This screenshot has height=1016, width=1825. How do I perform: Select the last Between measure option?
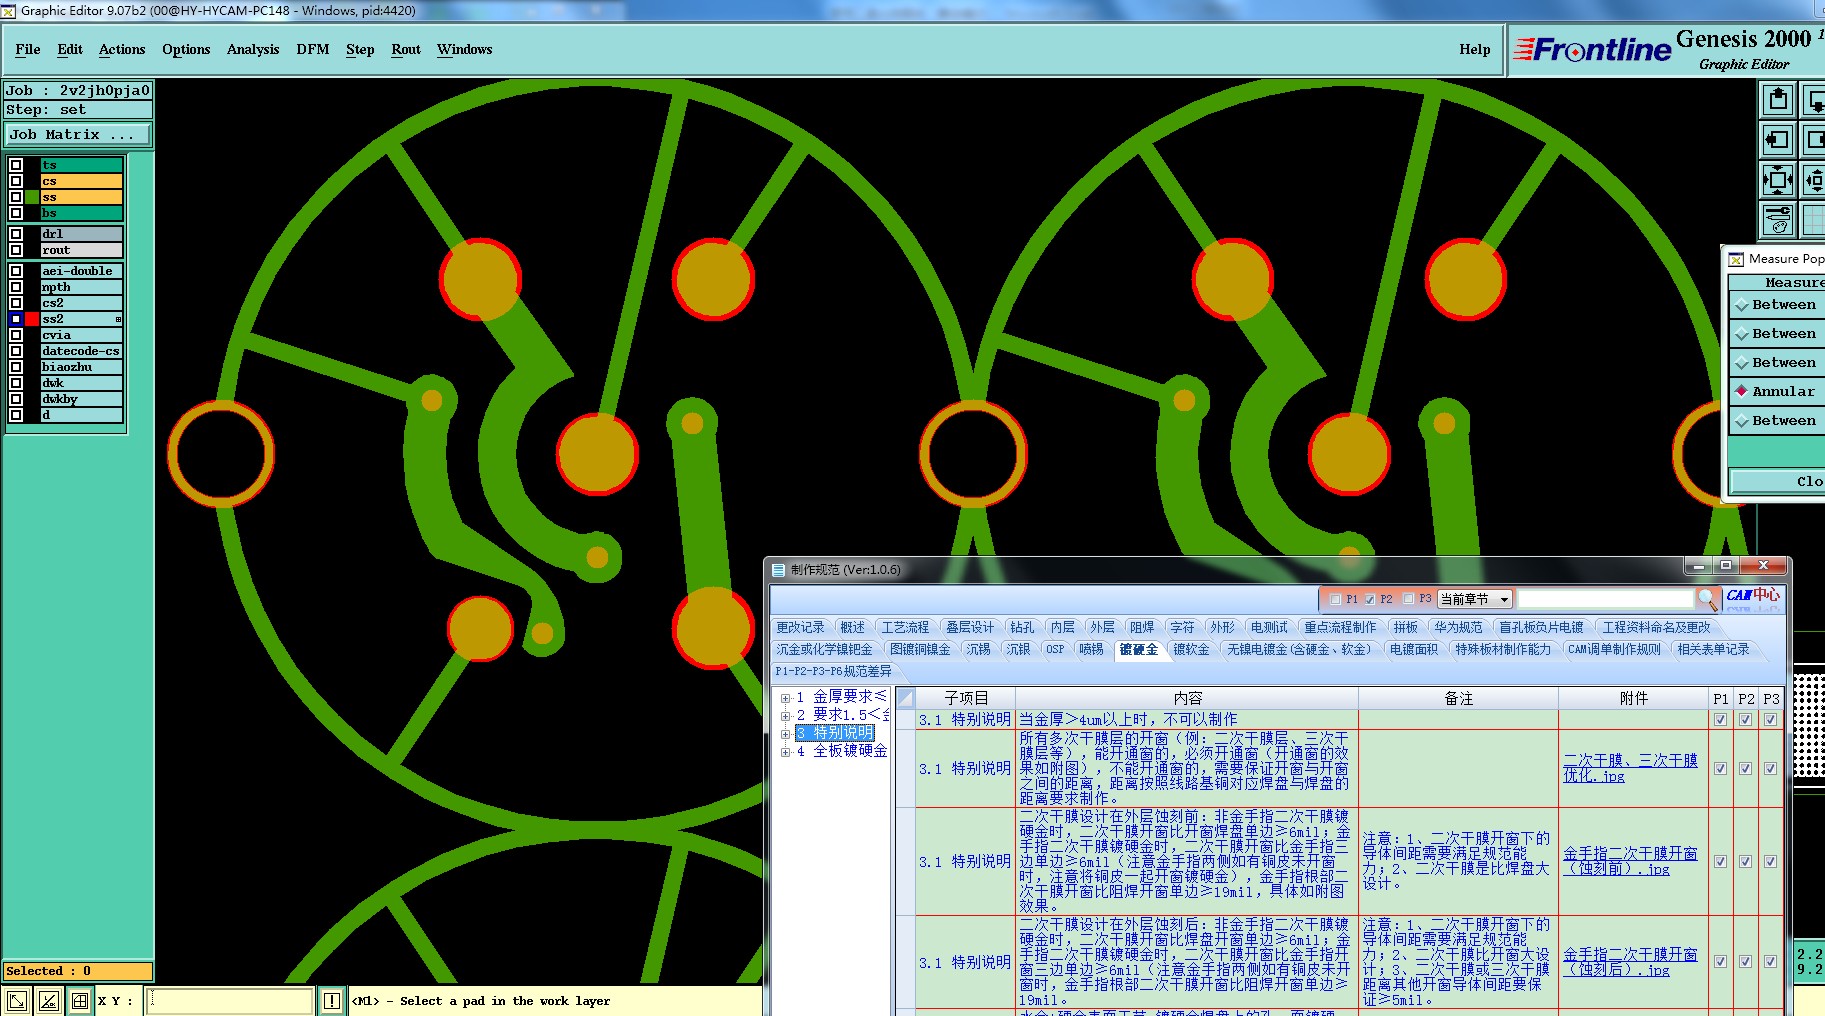(x=1742, y=421)
